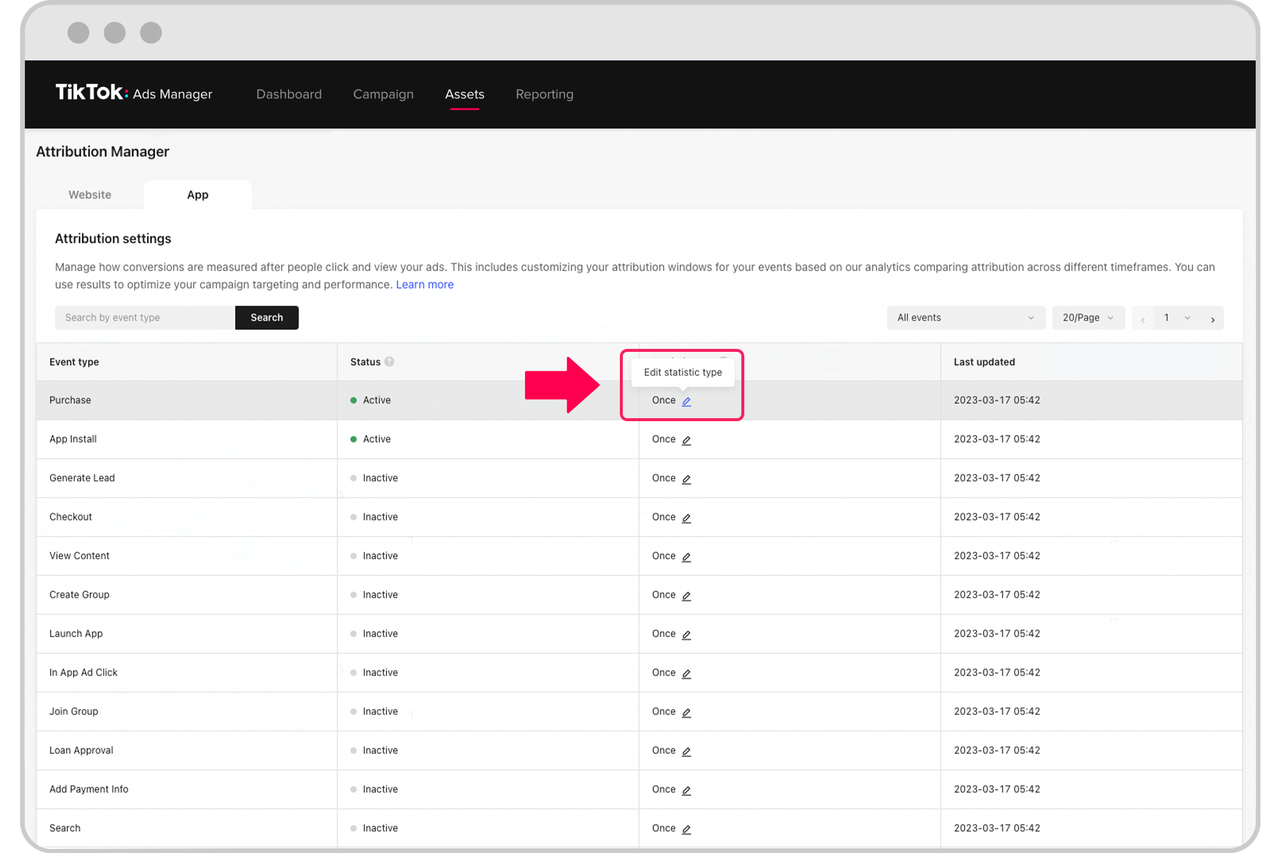Open the Dashboard menu

[289, 94]
